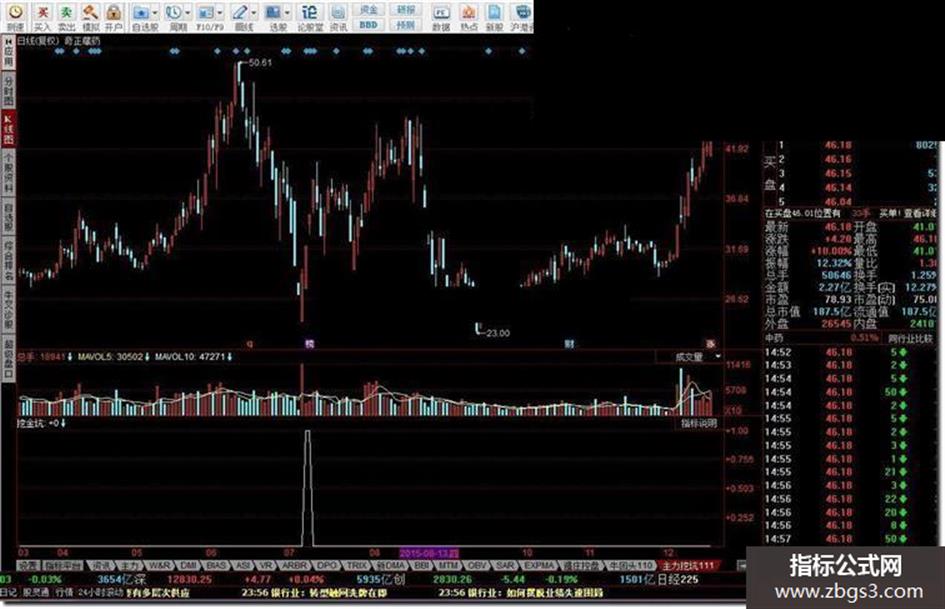This screenshot has height=609, width=945.
Task: Click the 周期 period clock icon
Action: [175, 12]
